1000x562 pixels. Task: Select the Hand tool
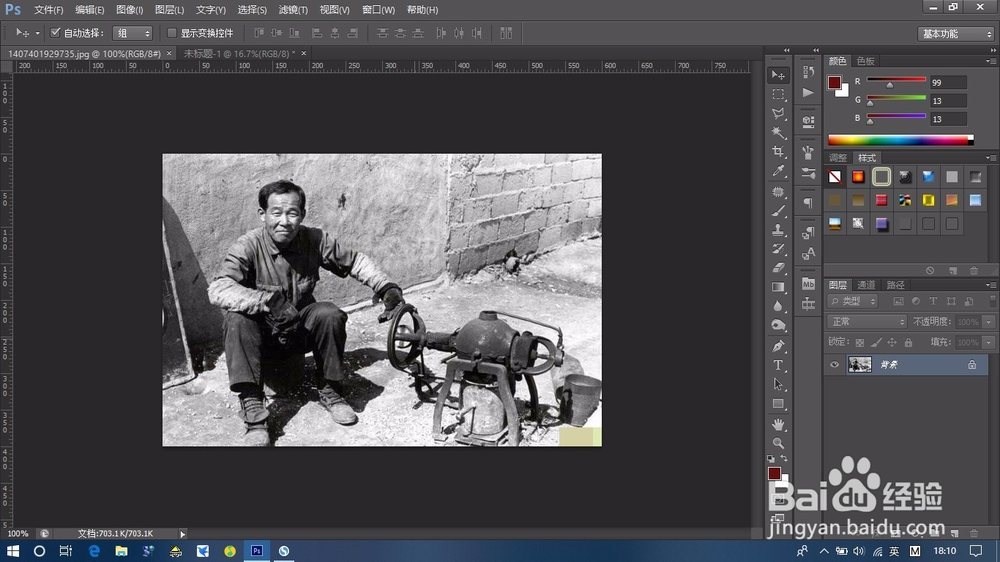[x=778, y=424]
